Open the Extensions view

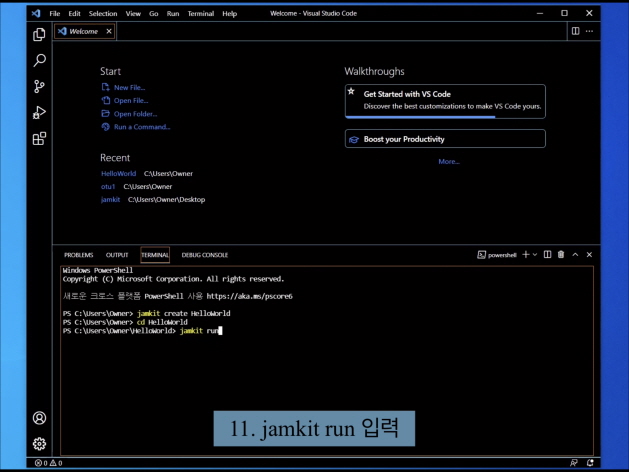pyautogui.click(x=39, y=139)
